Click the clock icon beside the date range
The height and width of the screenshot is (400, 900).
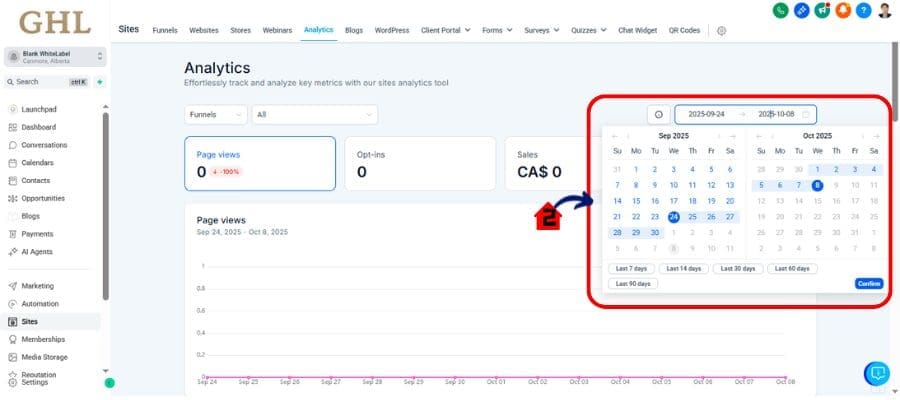pyautogui.click(x=659, y=115)
